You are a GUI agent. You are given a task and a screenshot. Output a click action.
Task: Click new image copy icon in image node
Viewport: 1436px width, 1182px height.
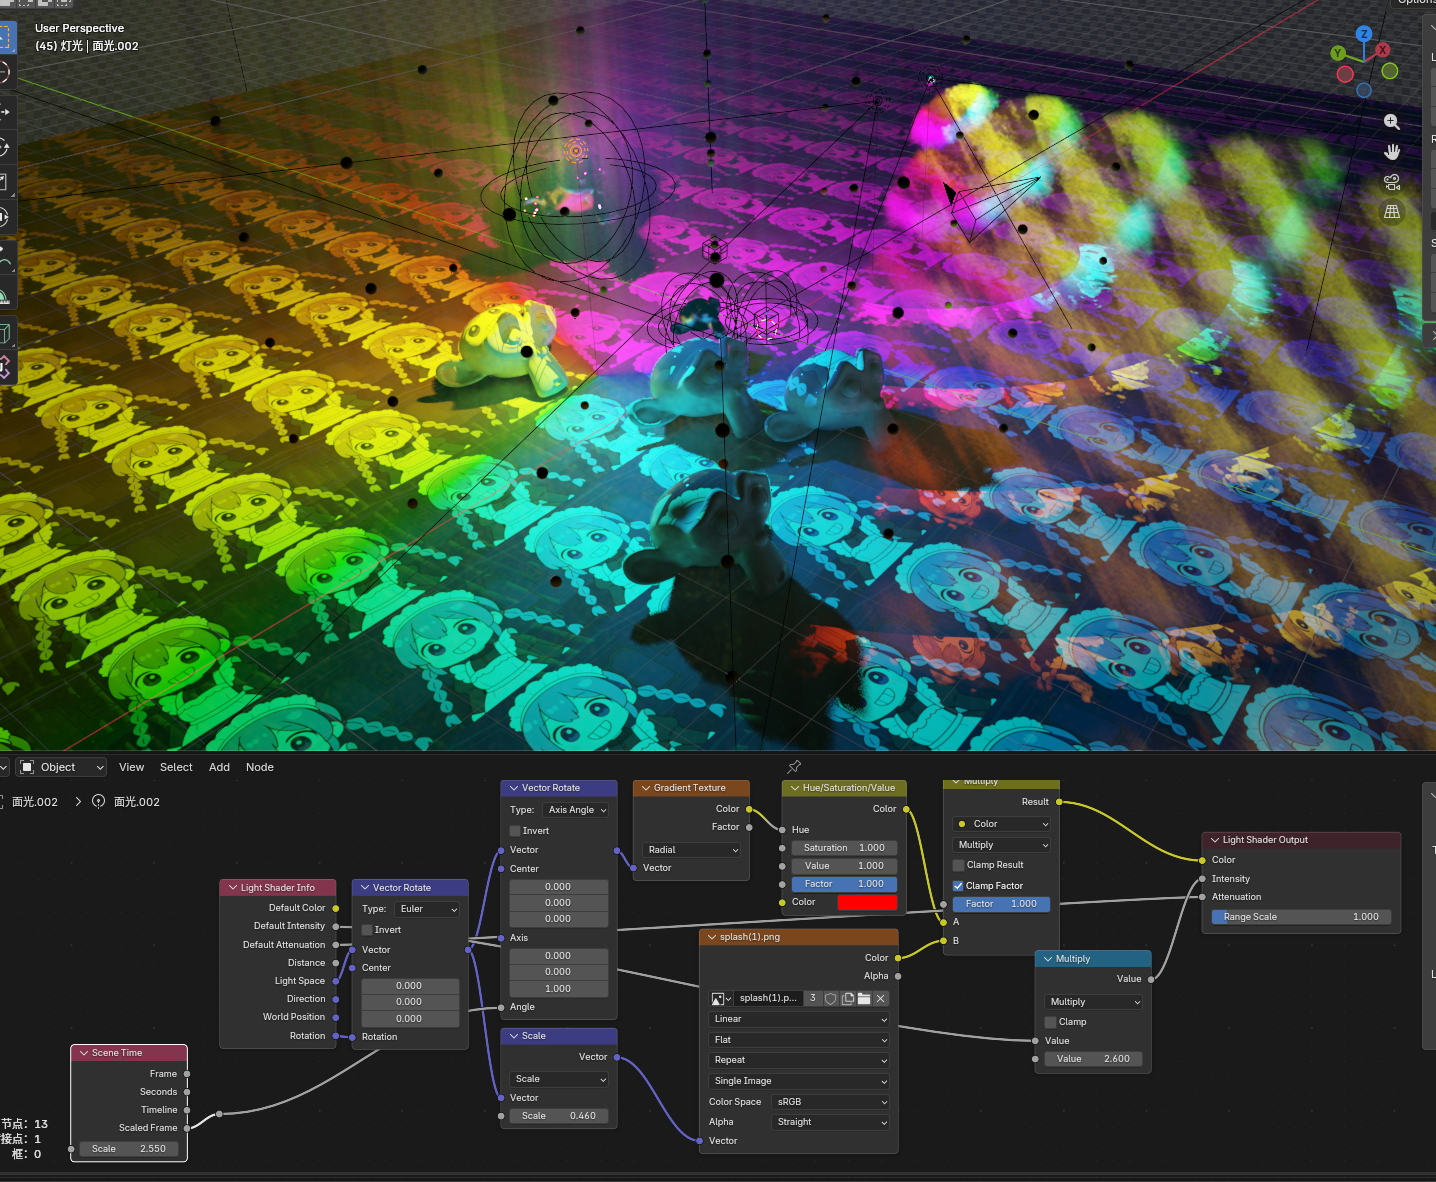pos(848,999)
